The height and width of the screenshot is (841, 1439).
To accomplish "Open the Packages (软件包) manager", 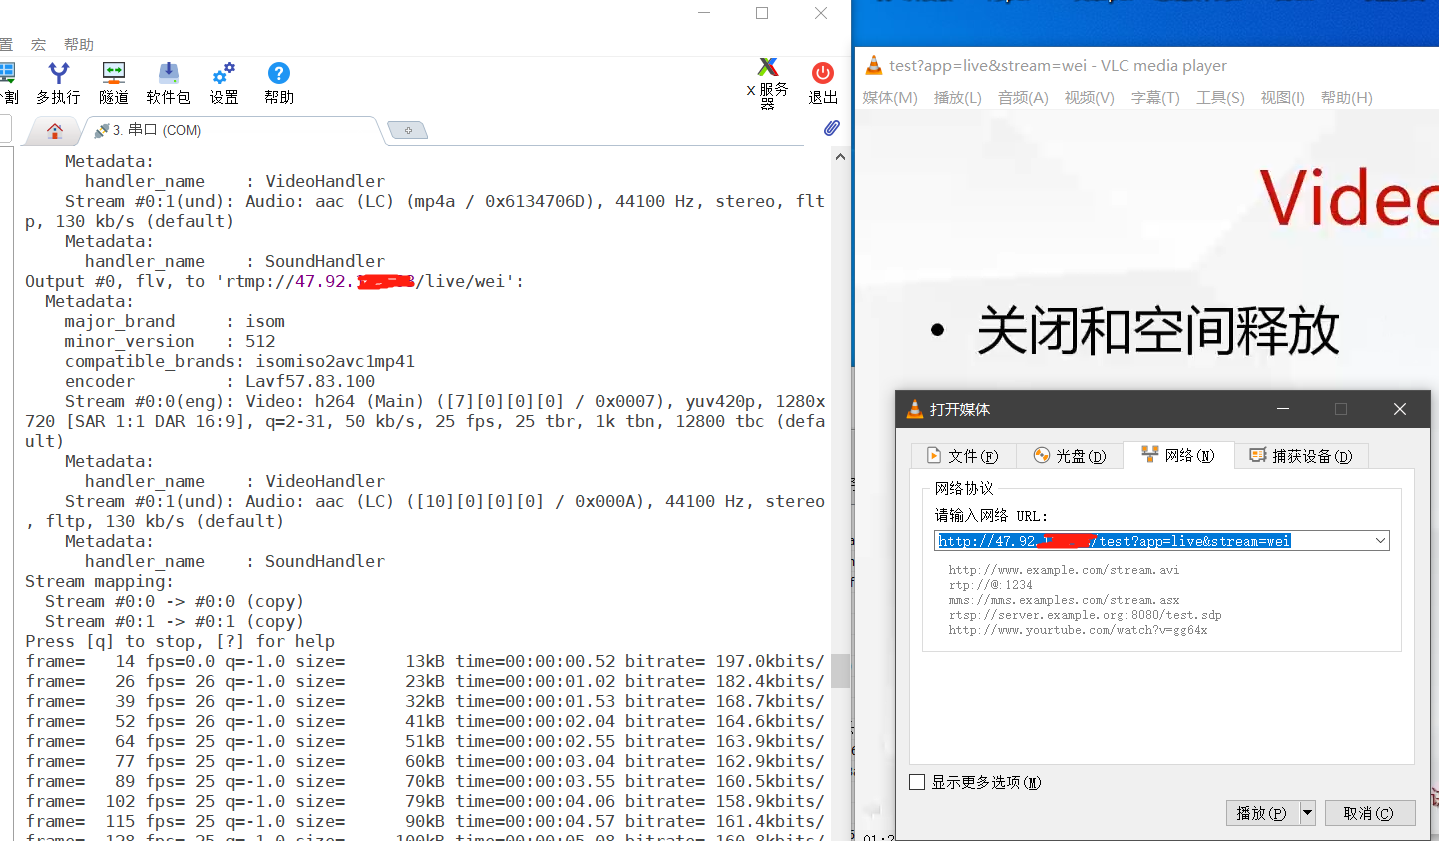I will pyautogui.click(x=168, y=83).
